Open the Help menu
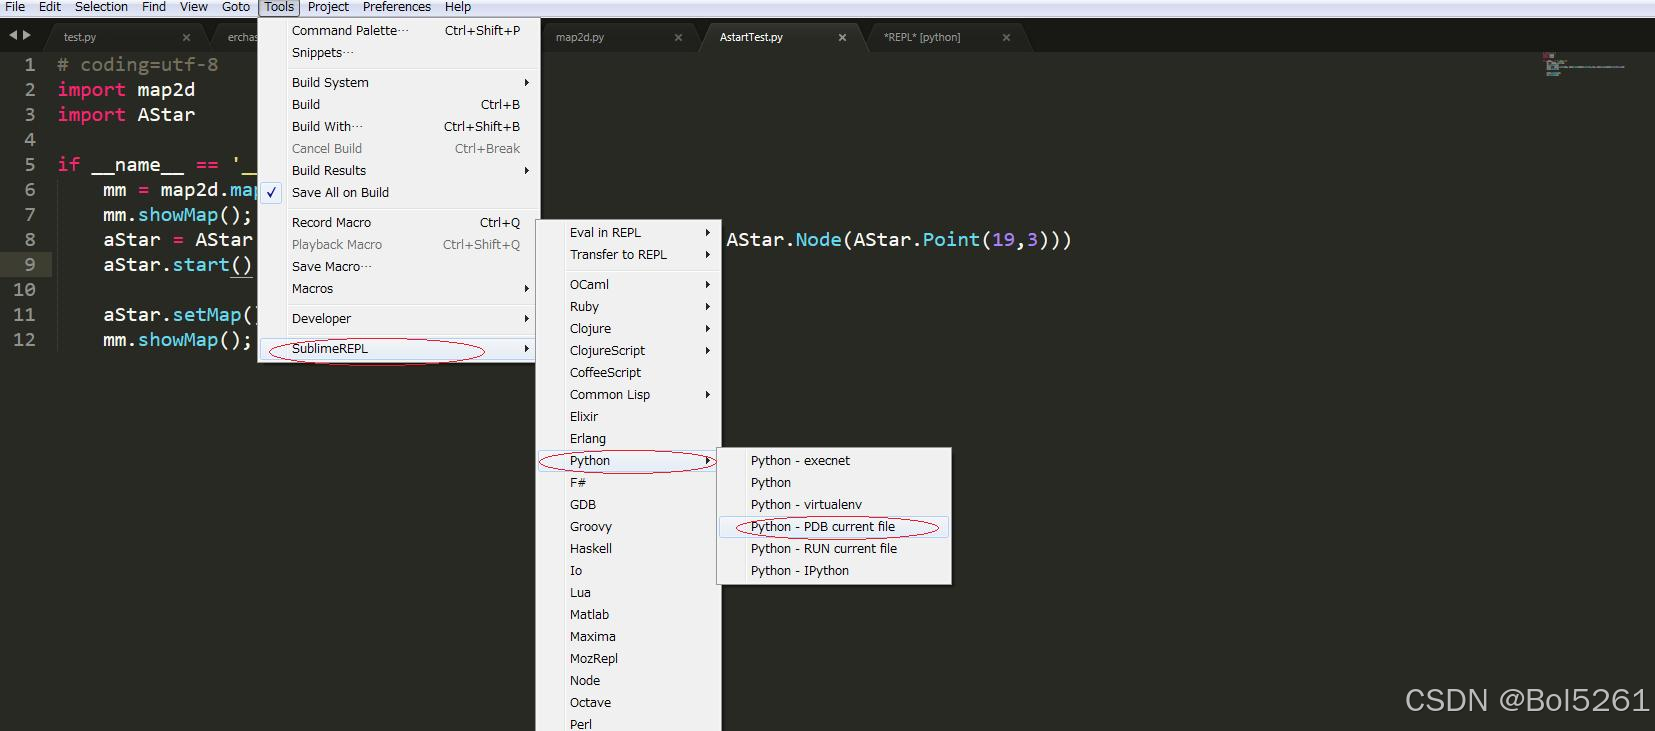 458,7
